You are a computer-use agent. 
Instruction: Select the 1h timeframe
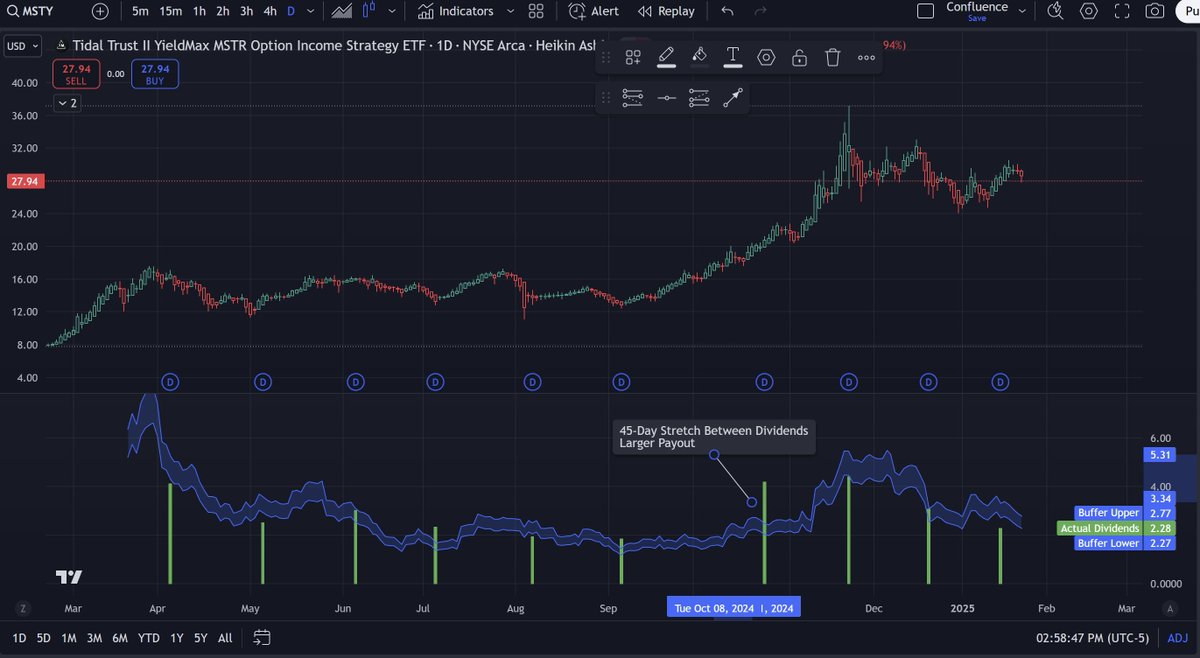pos(200,11)
